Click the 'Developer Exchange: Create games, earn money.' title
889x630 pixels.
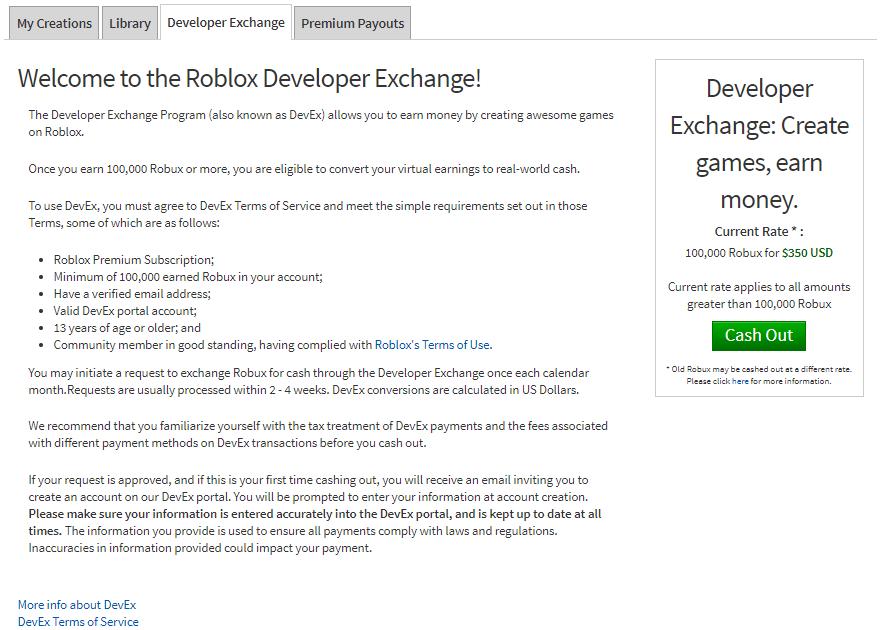click(x=759, y=144)
